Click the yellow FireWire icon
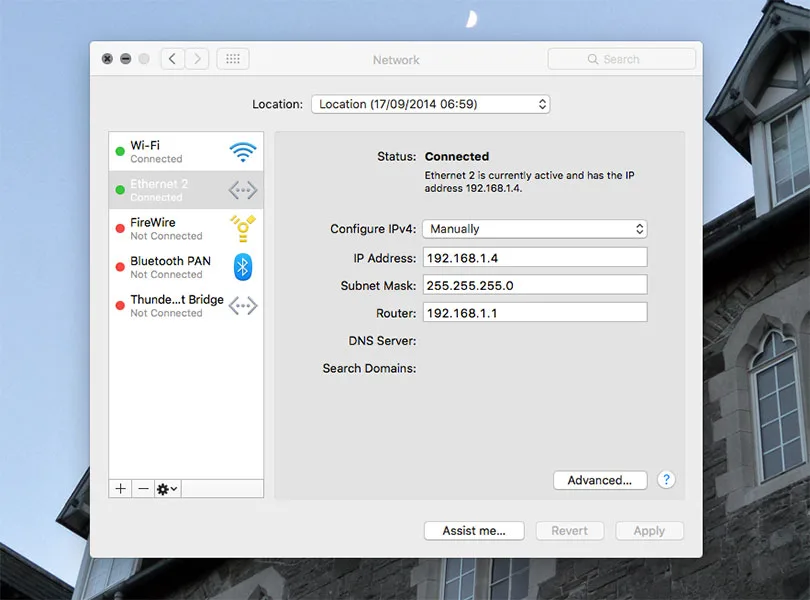810x600 pixels. tap(242, 229)
